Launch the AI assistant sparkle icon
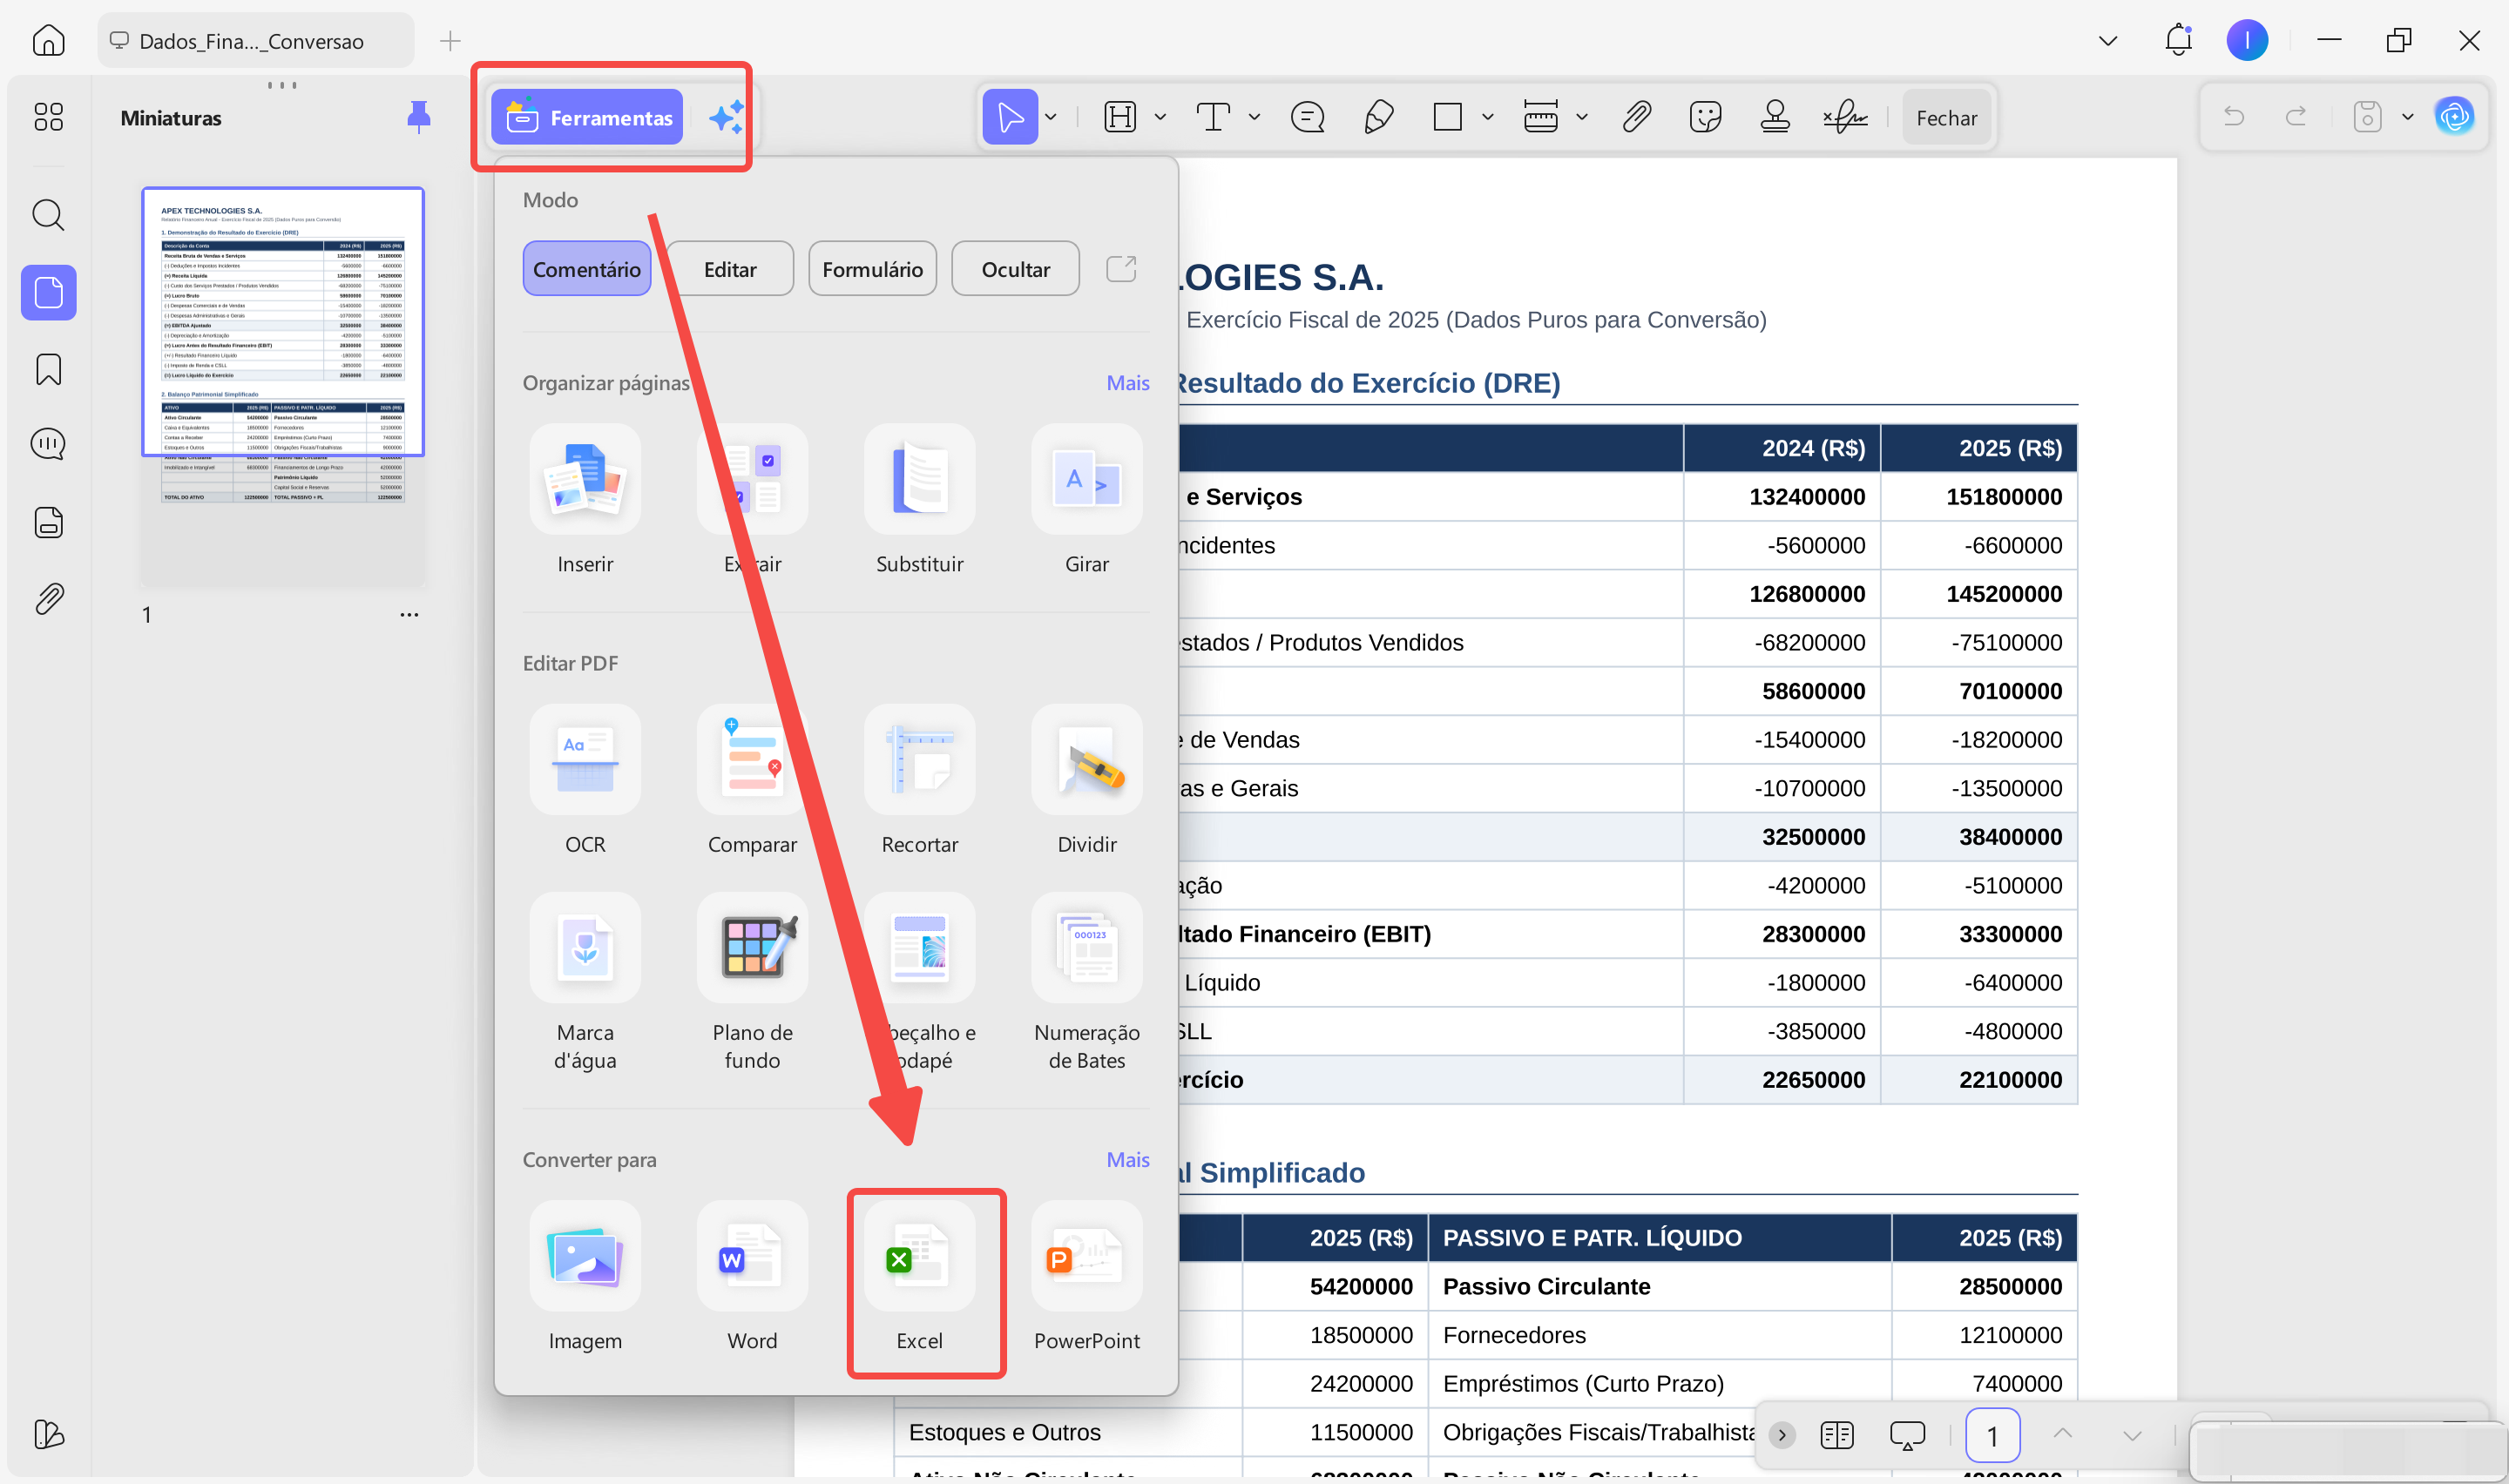The image size is (2509, 1484). (726, 117)
